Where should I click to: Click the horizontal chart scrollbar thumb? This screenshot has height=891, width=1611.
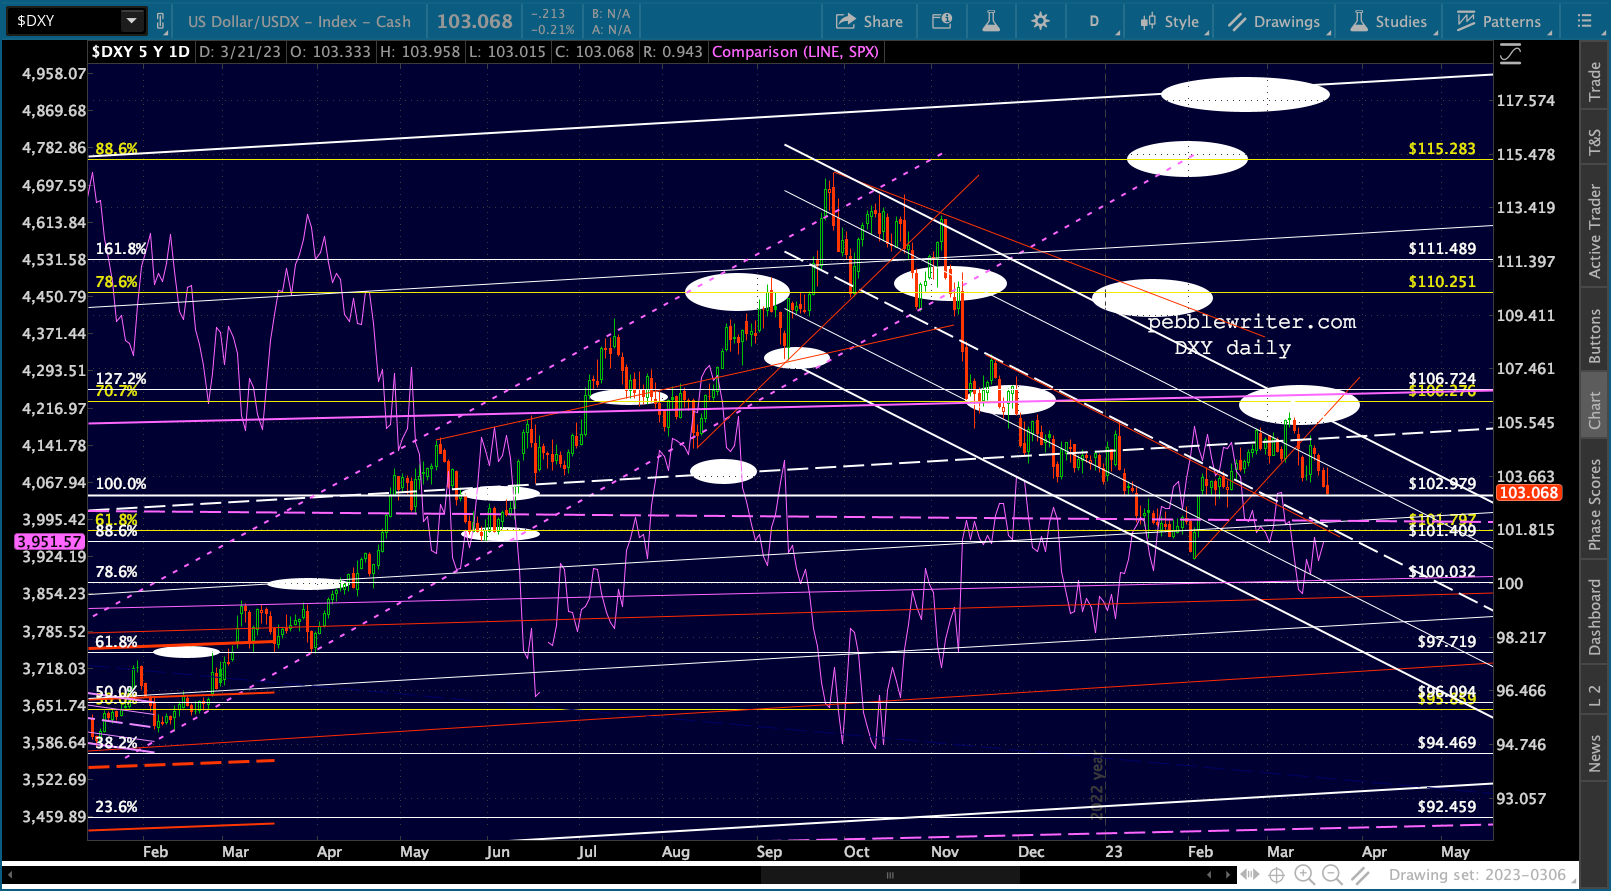pyautogui.click(x=889, y=875)
